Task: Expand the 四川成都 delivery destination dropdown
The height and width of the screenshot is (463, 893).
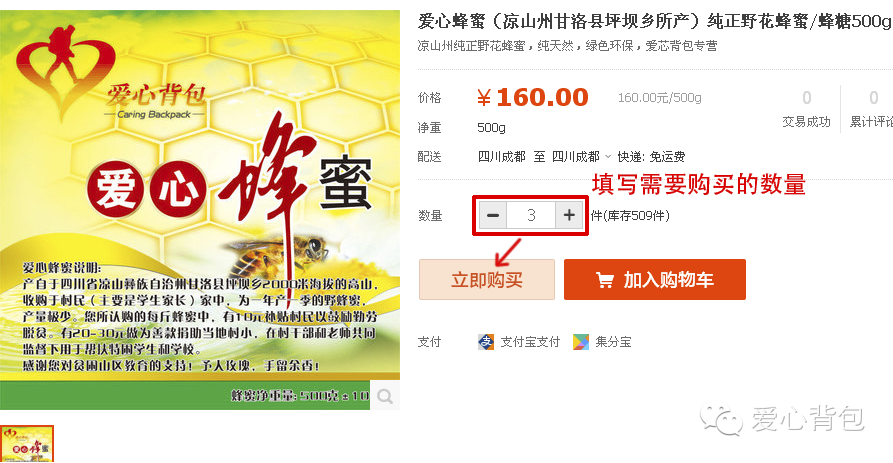Action: pos(581,157)
